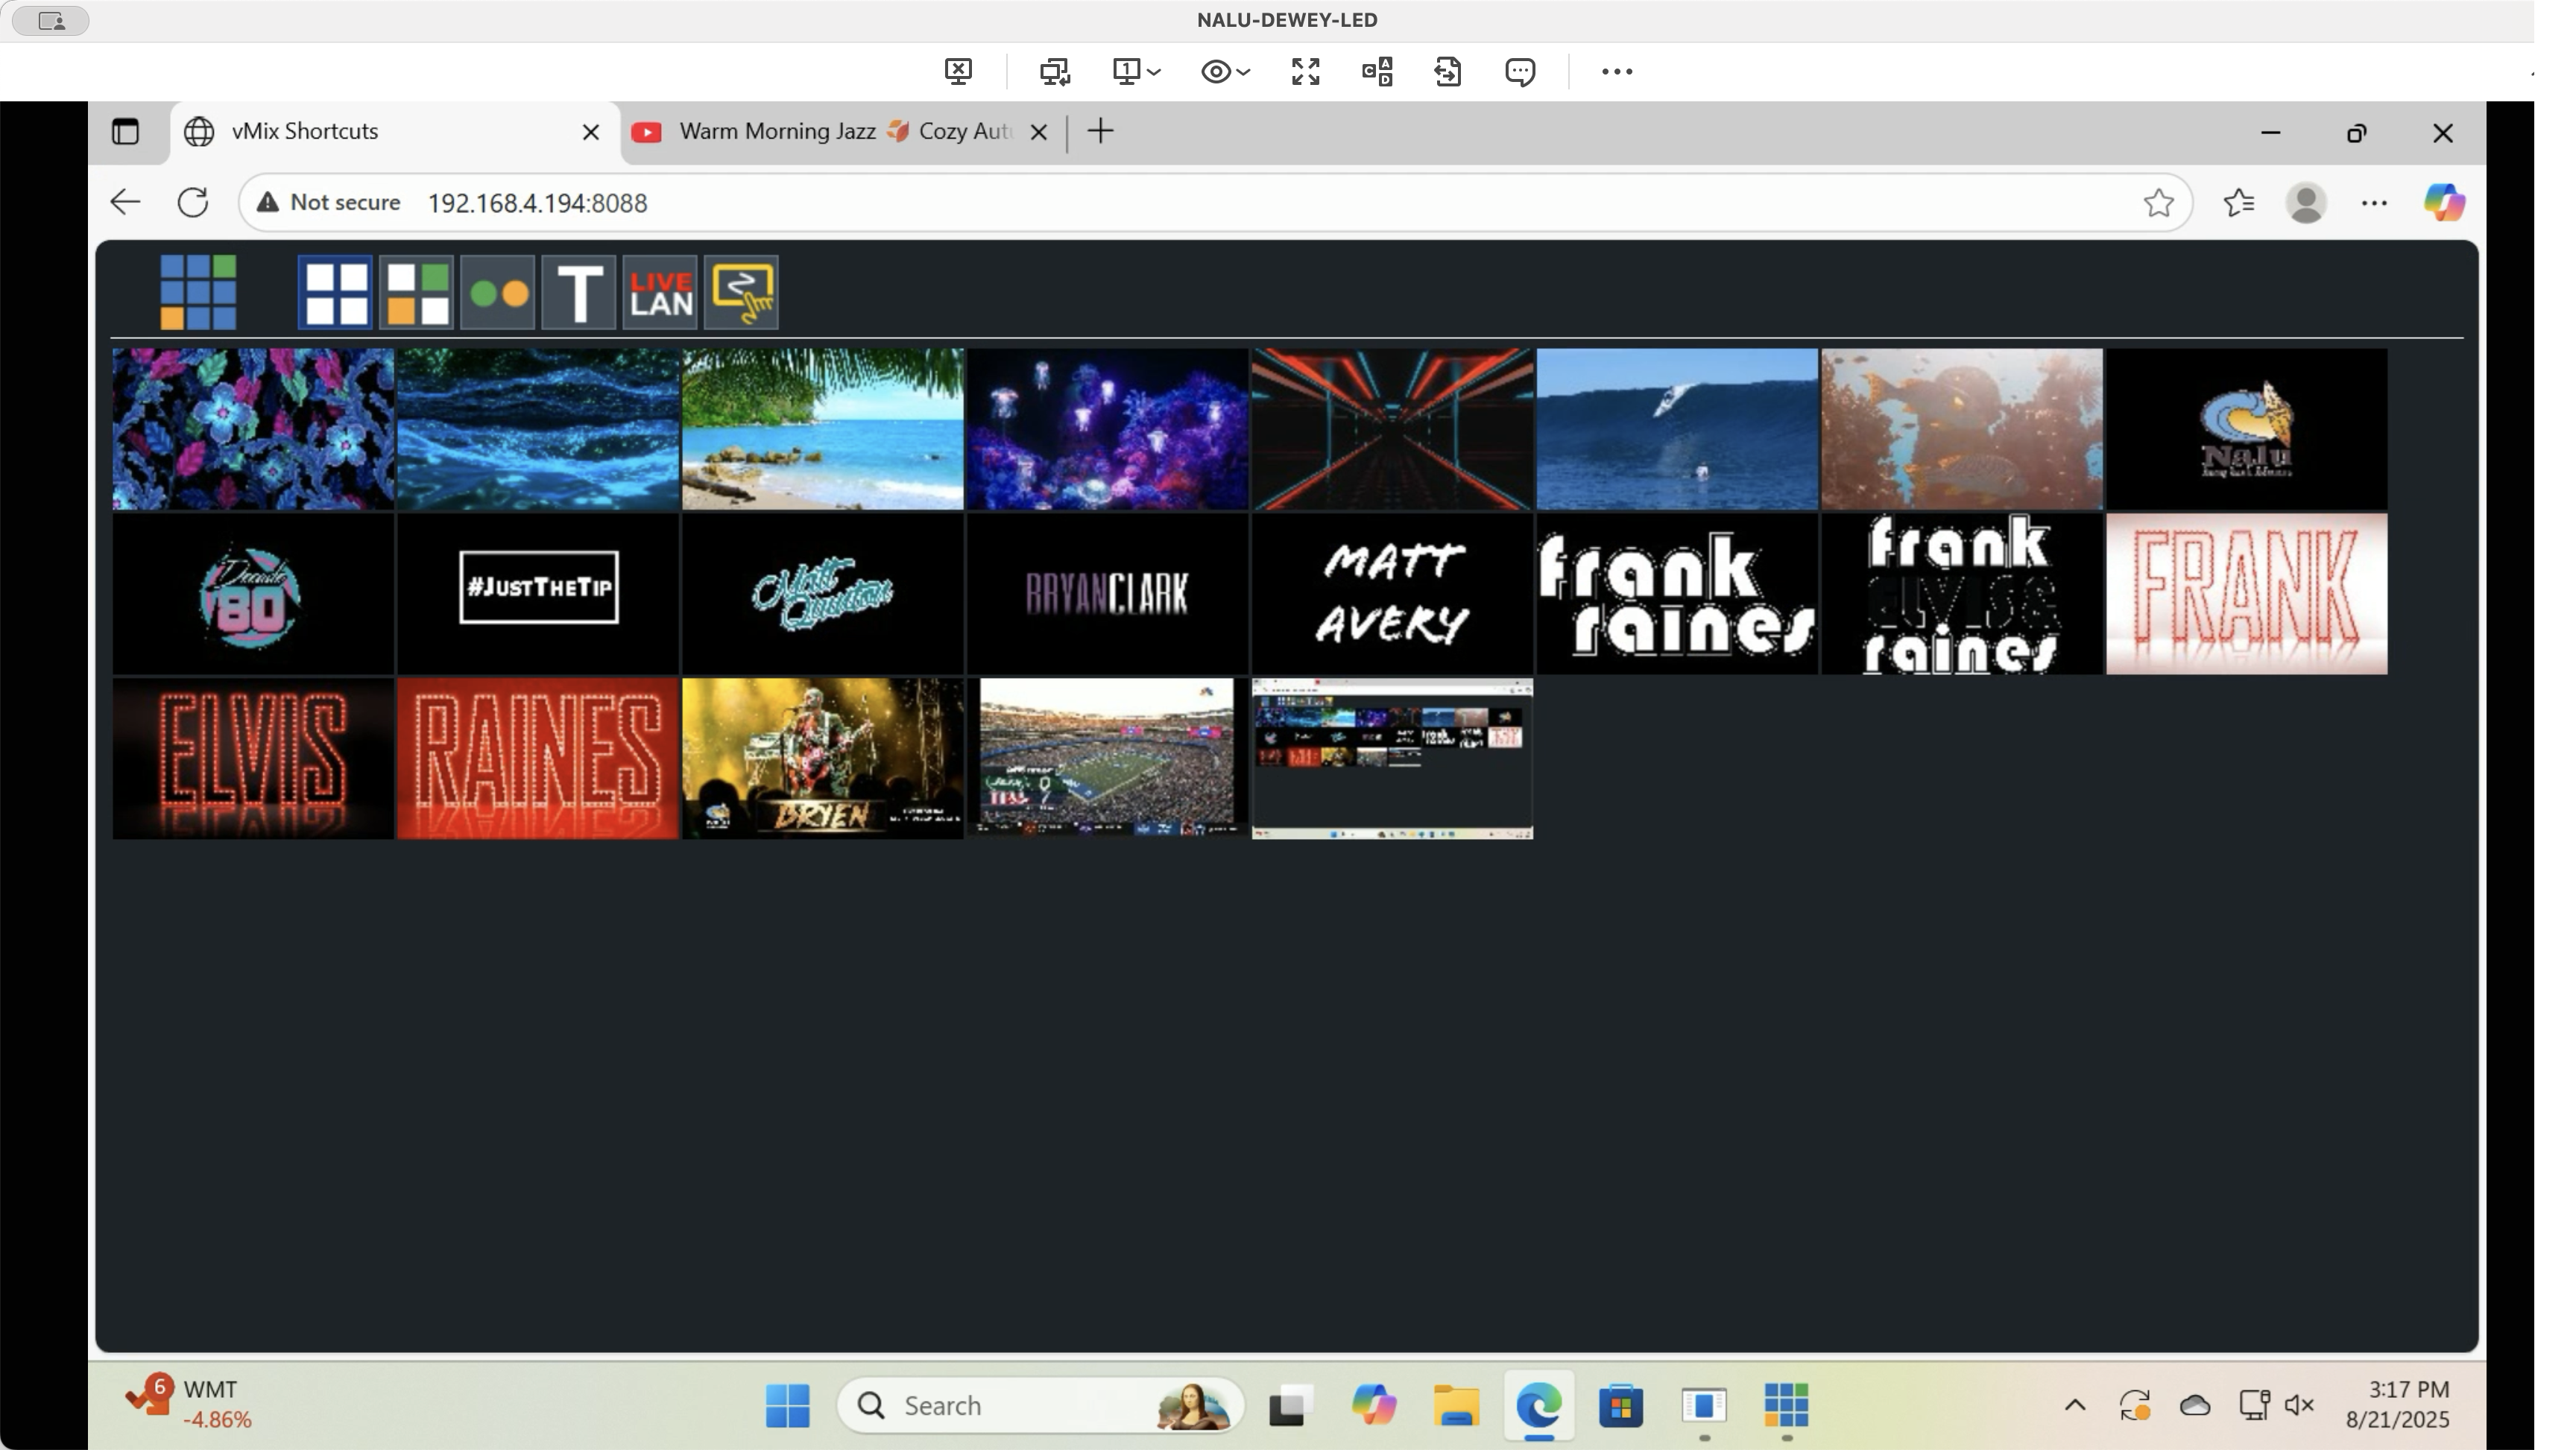Select the orange coral reef fish thumbnail
Image resolution: width=2576 pixels, height=1450 pixels.
pos(1963,429)
